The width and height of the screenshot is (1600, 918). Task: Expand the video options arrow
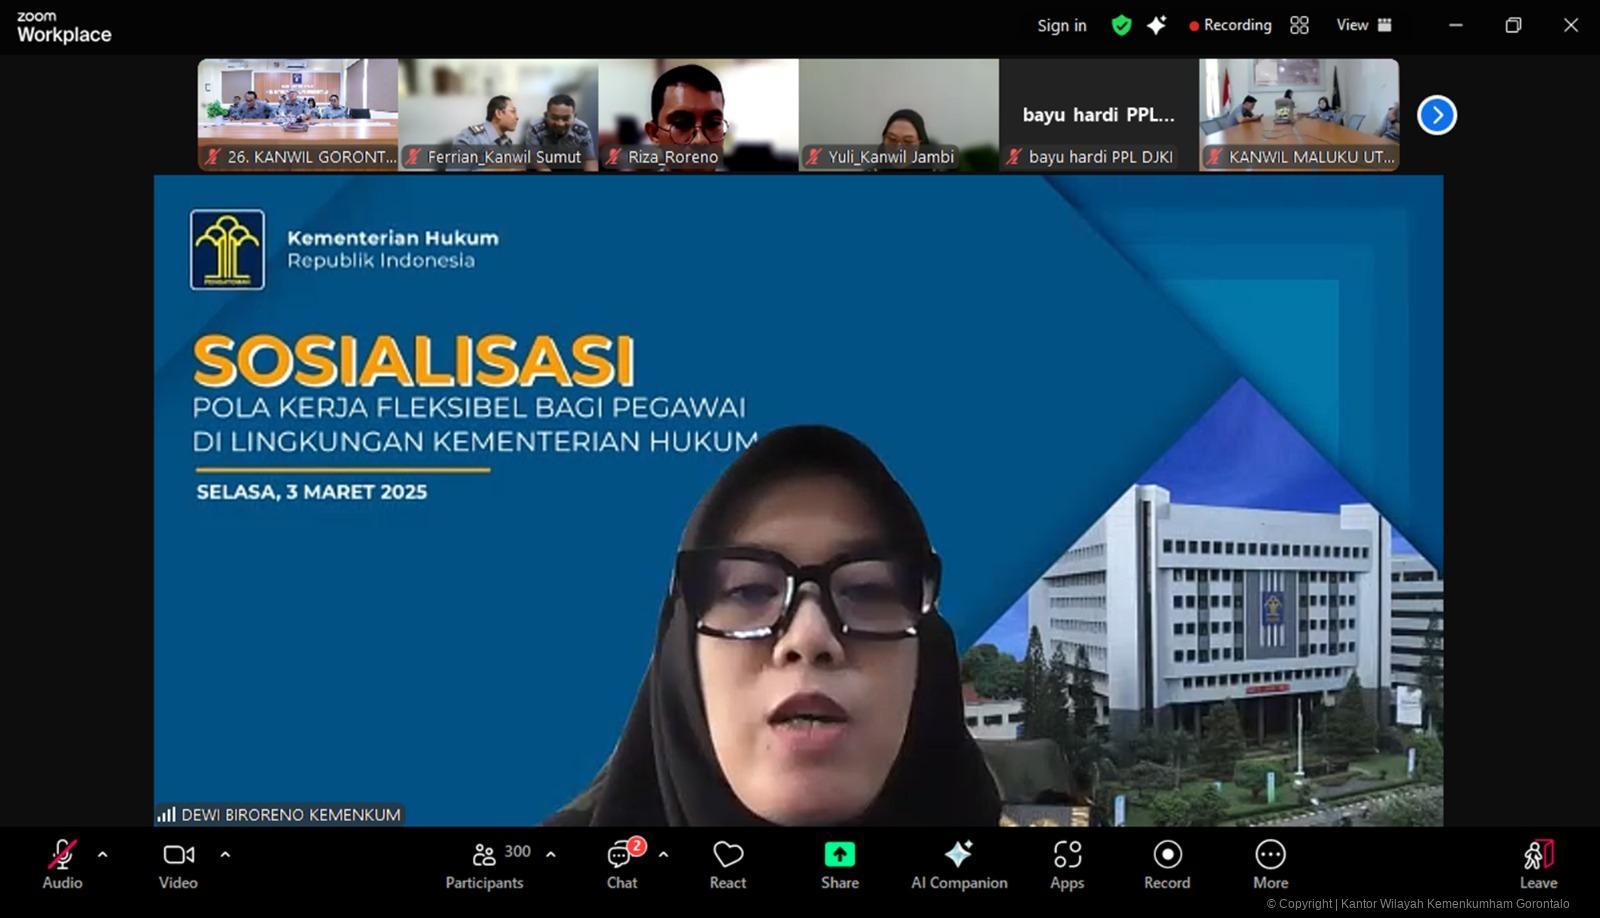click(225, 855)
